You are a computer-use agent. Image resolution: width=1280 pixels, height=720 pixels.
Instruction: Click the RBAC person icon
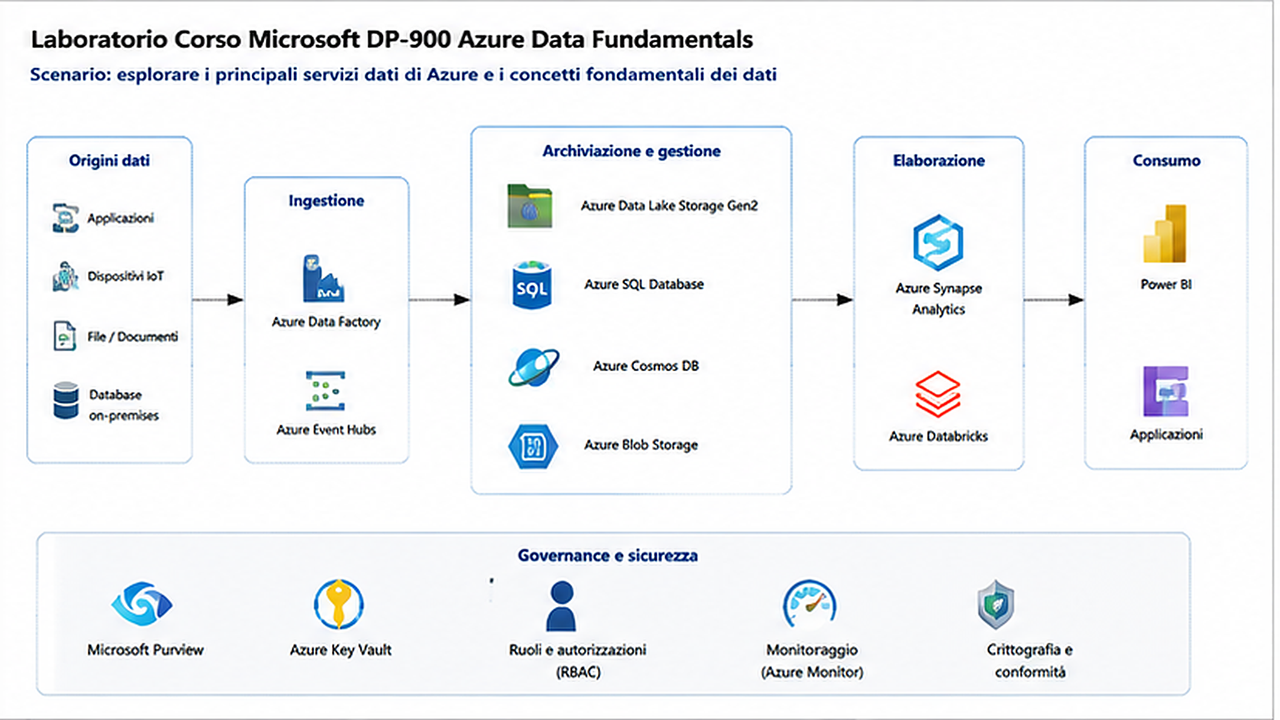coord(561,606)
